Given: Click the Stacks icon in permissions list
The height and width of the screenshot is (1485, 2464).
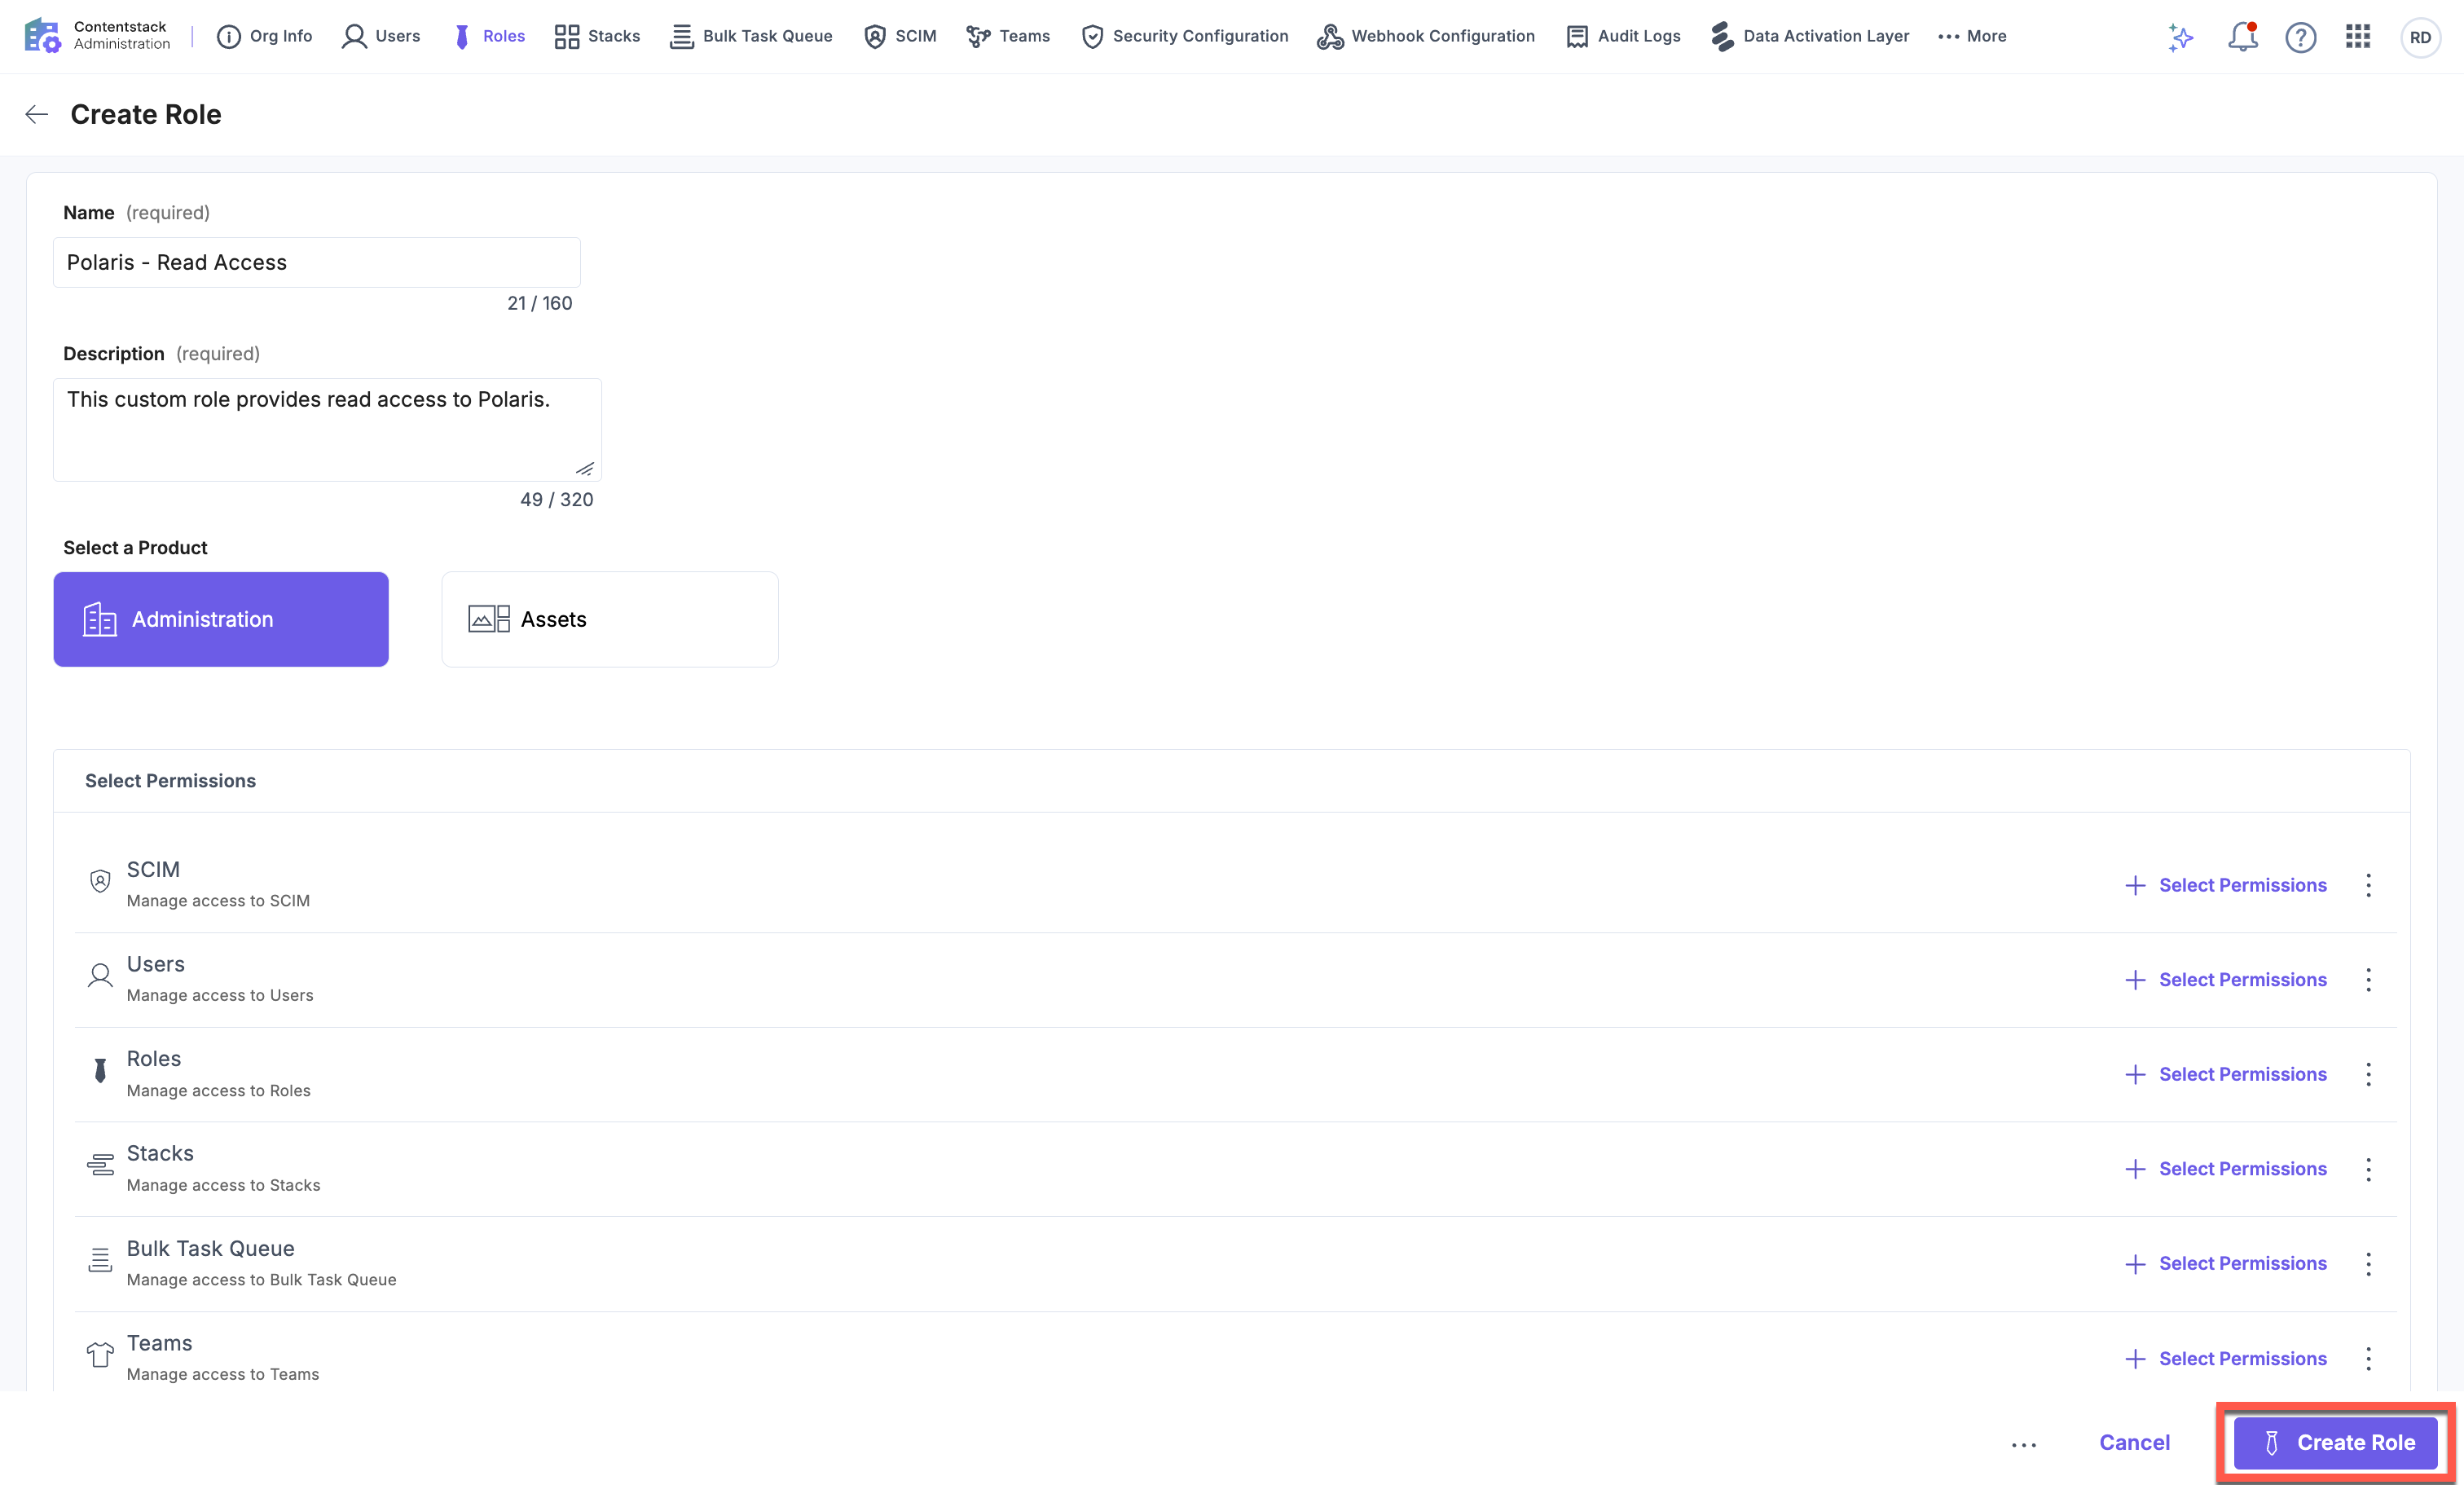Looking at the screenshot, I should [x=100, y=1165].
